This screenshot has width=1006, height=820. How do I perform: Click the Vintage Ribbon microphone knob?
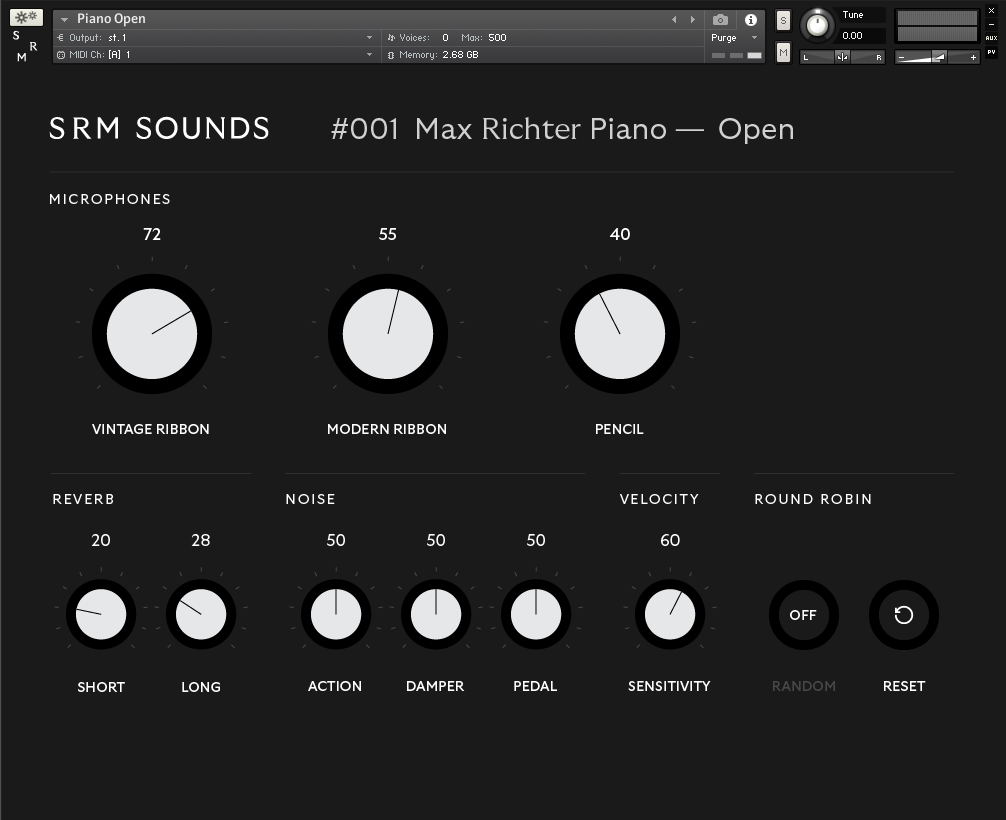coord(152,334)
